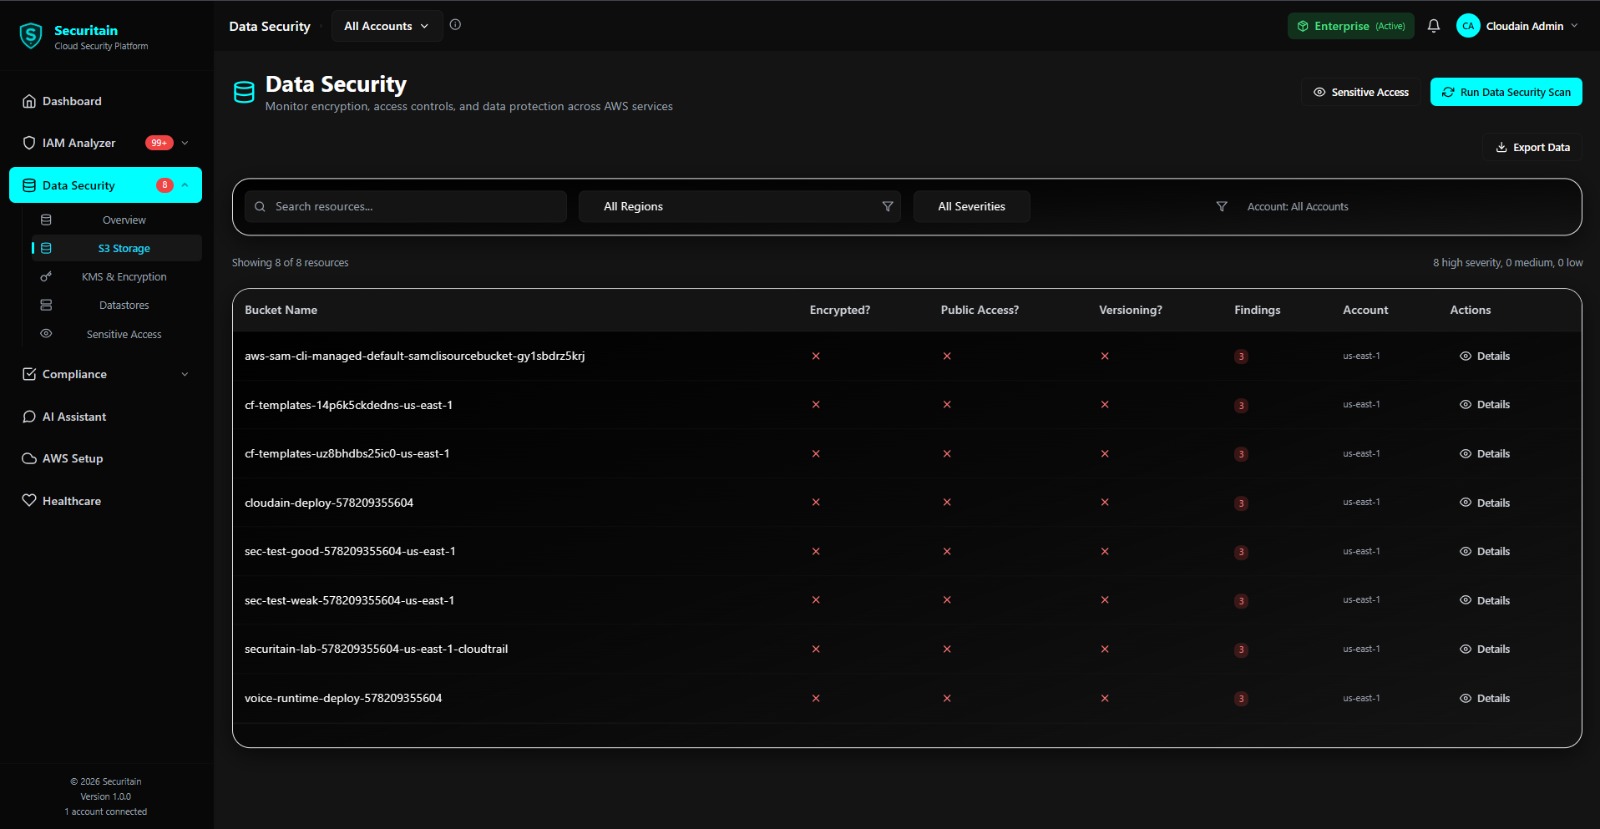
Task: Click '1 account connected' footer text
Action: click(106, 812)
